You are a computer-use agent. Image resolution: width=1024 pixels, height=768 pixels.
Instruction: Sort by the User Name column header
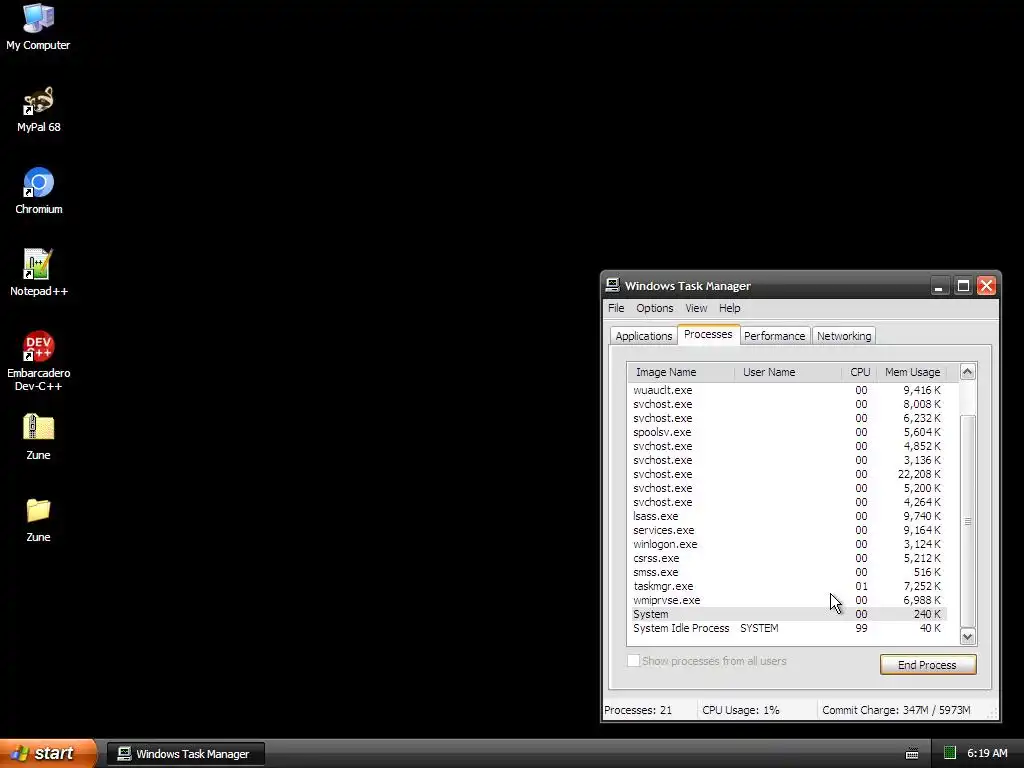coord(788,372)
